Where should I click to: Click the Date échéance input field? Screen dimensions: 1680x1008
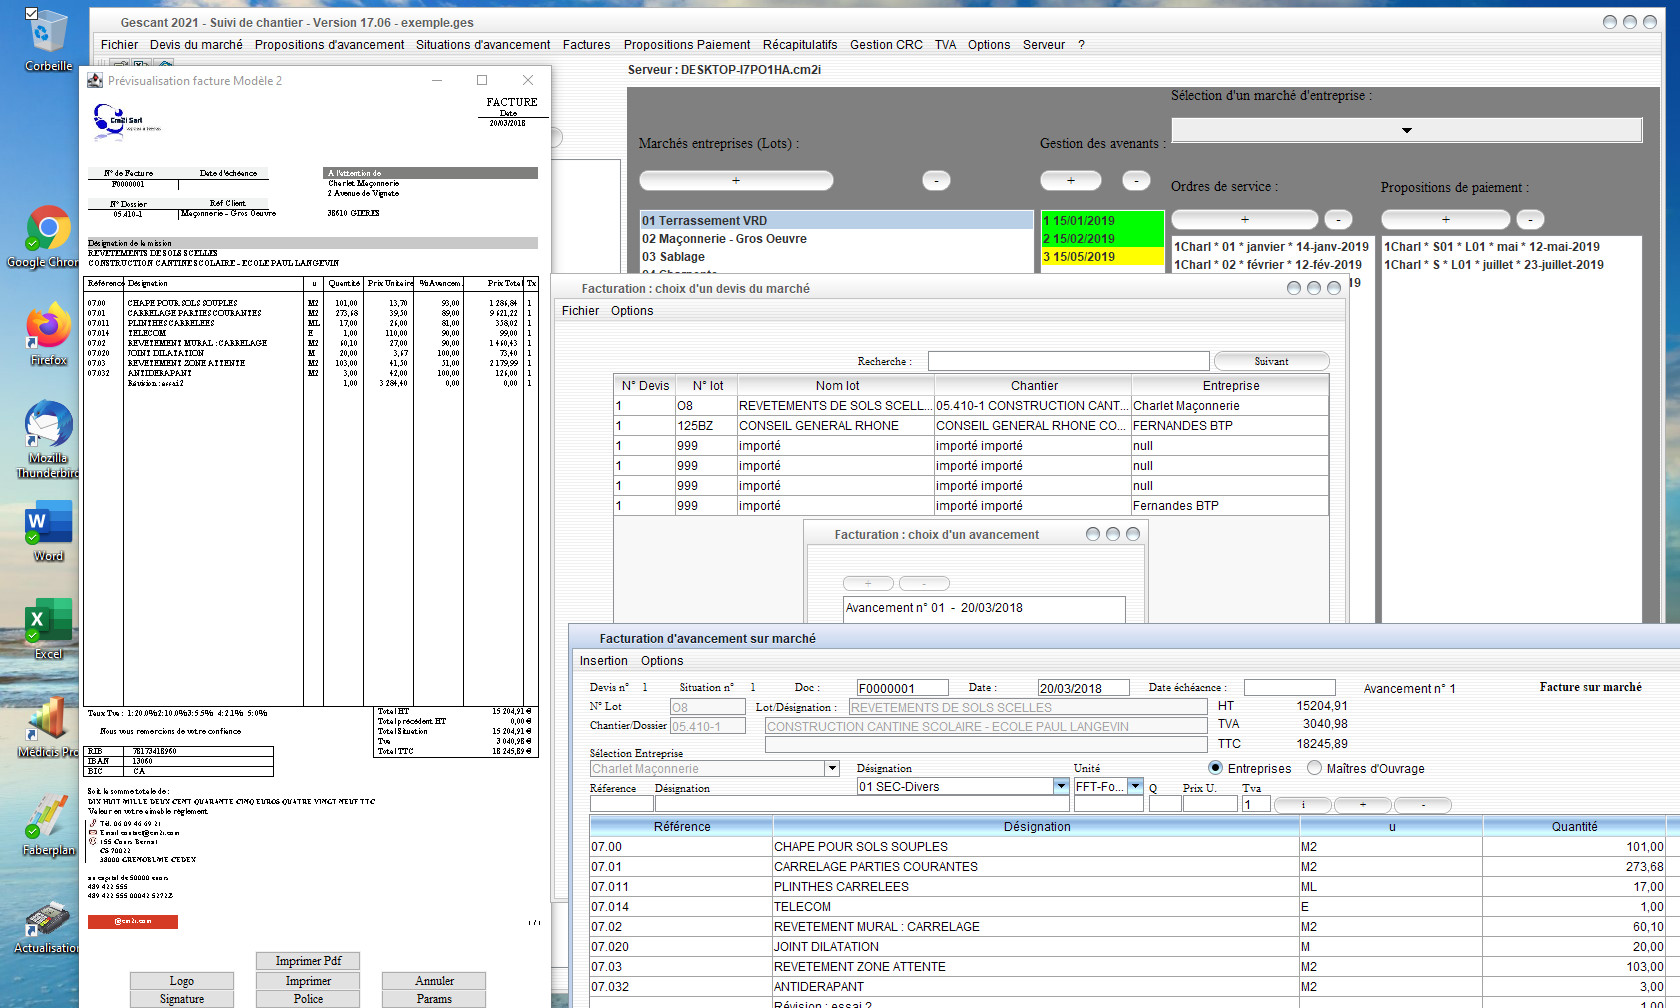tap(1289, 688)
